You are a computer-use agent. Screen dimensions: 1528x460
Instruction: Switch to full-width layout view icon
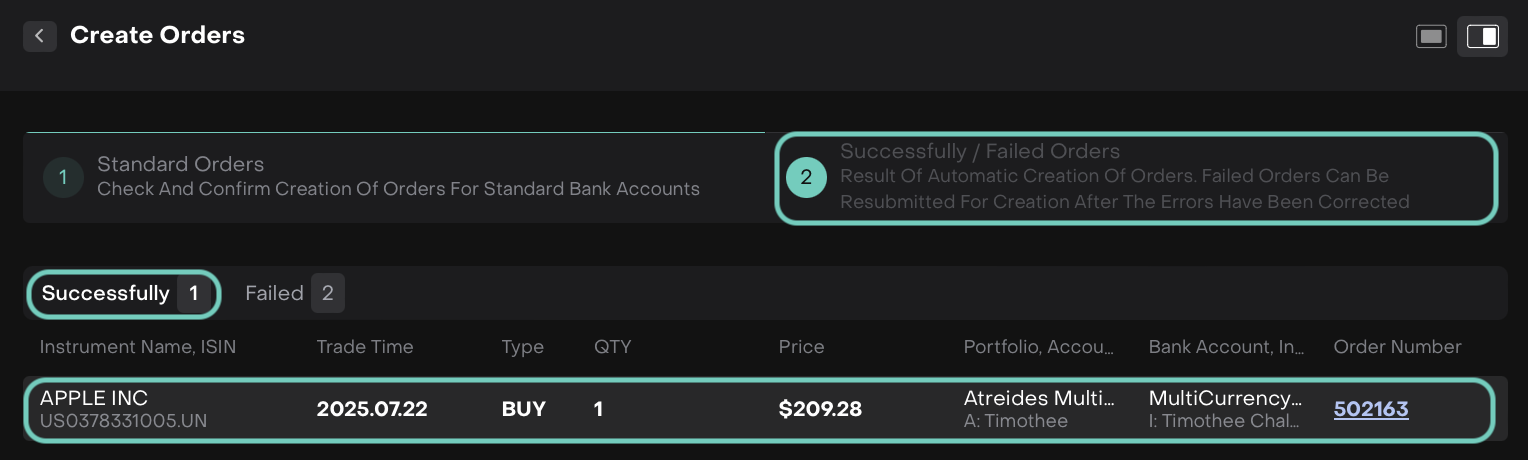(x=1431, y=37)
